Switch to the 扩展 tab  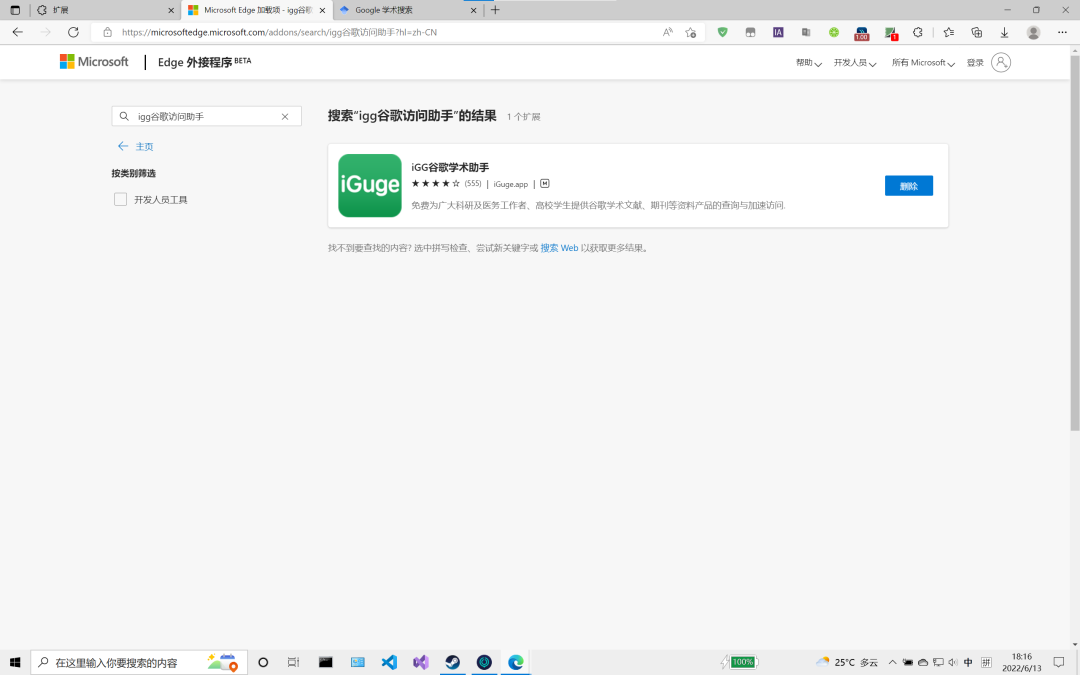[x=103, y=10]
